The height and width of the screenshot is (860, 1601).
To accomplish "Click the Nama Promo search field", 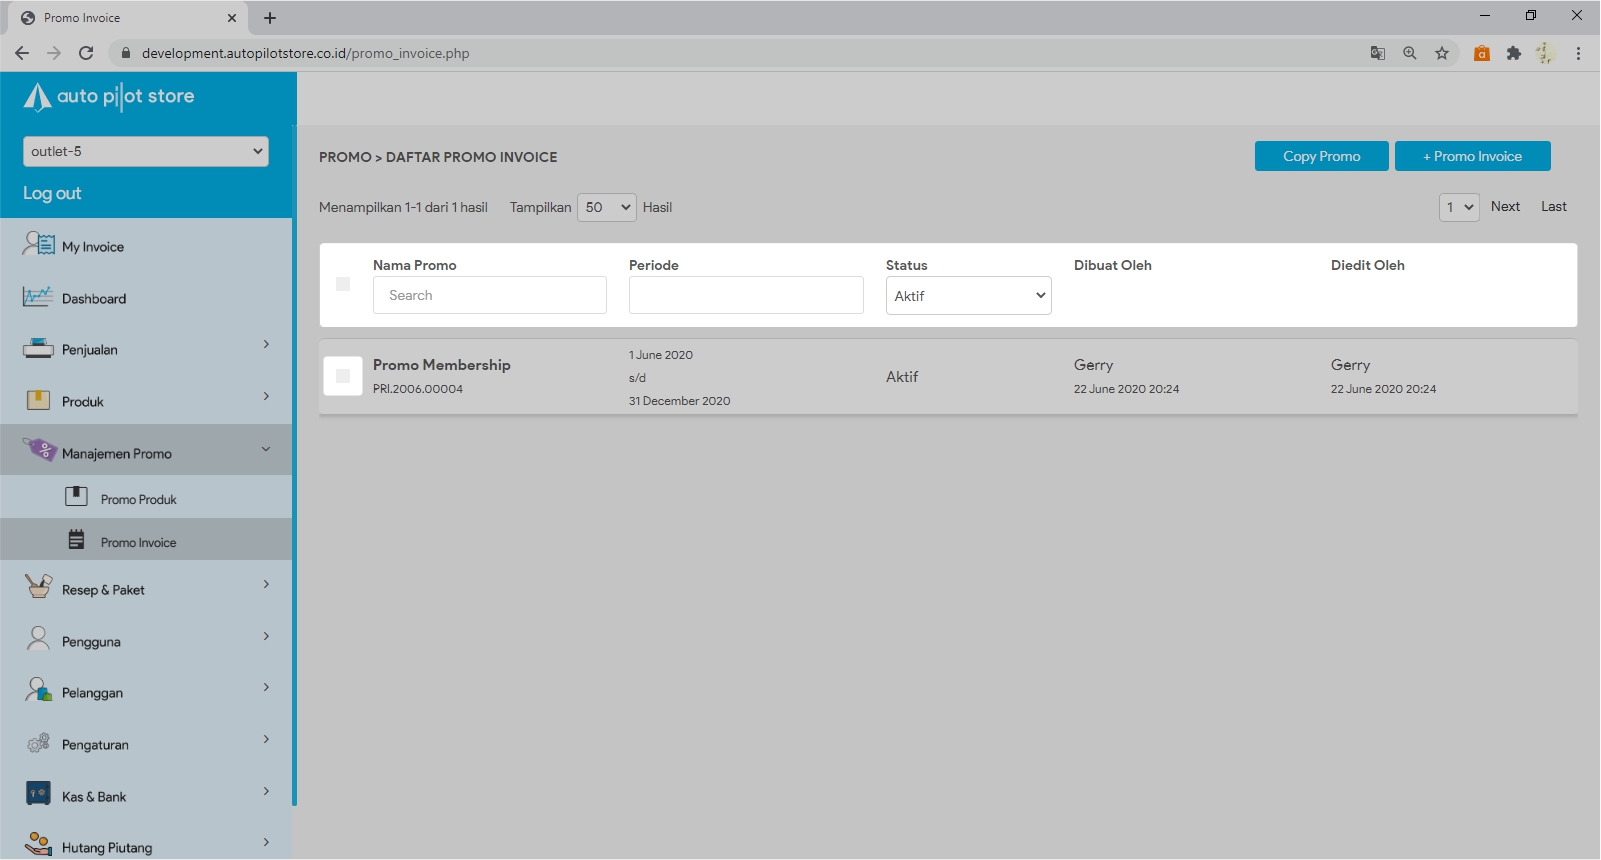I will [490, 295].
